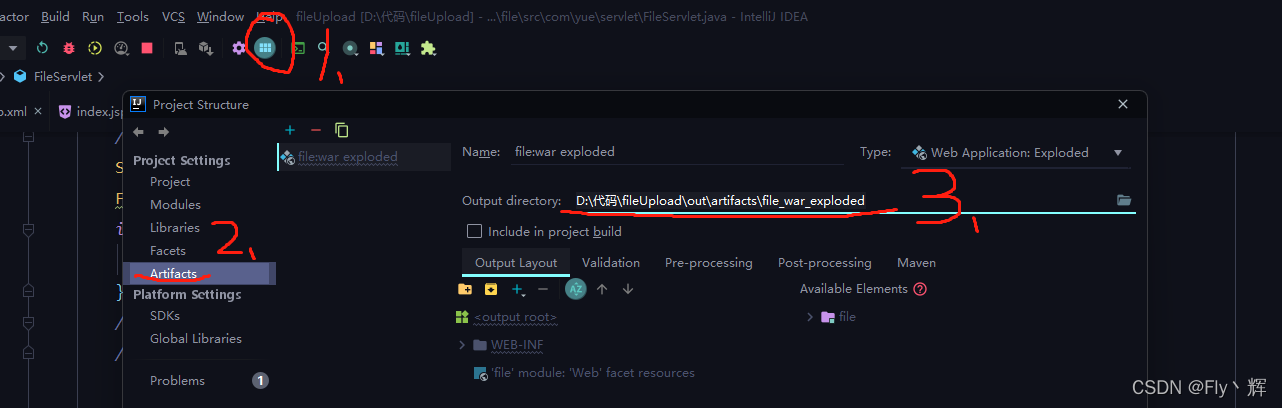Sort elements by names AZ icon
The width and height of the screenshot is (1282, 408).
tap(575, 289)
